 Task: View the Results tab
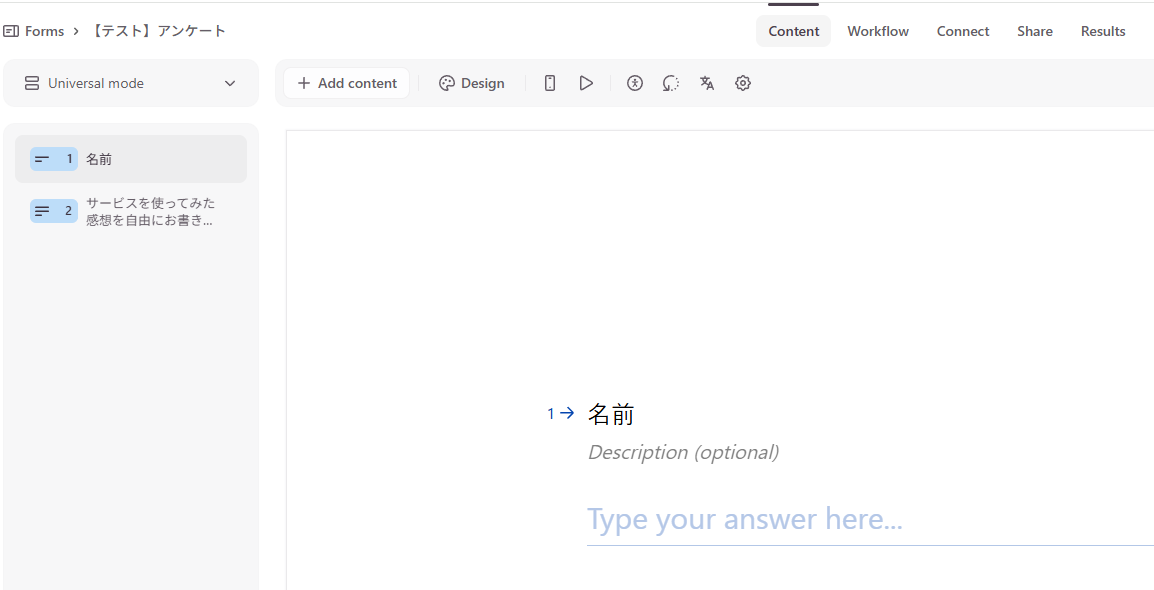pos(1103,31)
